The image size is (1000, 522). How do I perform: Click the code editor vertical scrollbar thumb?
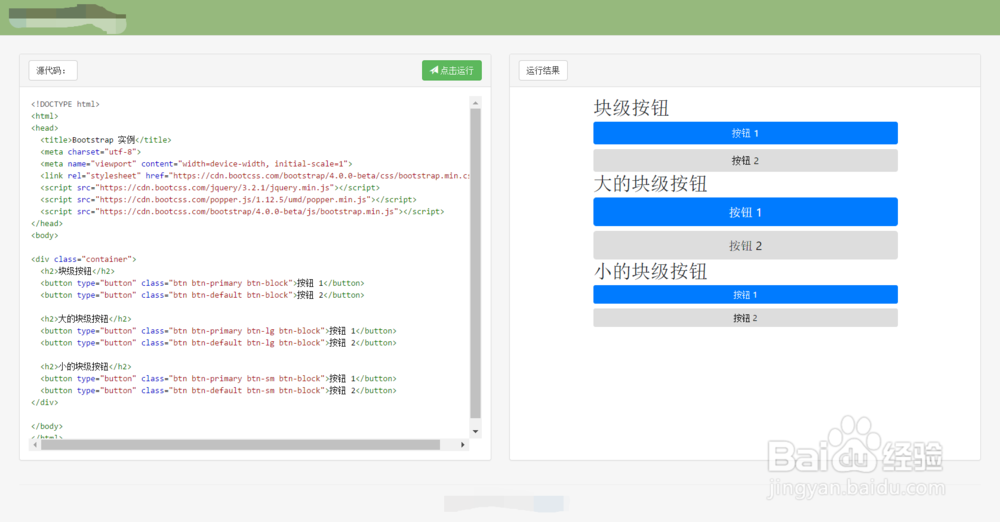[475, 264]
